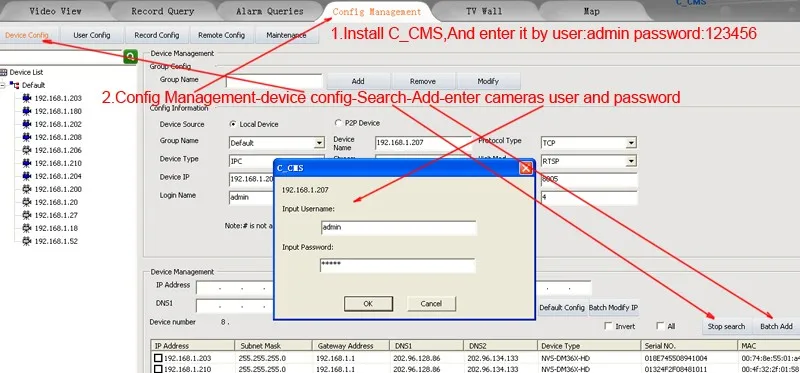Screen dimensions: 800x373
Task: Click Cancel in the C_CMS dialog
Action: [x=431, y=304]
